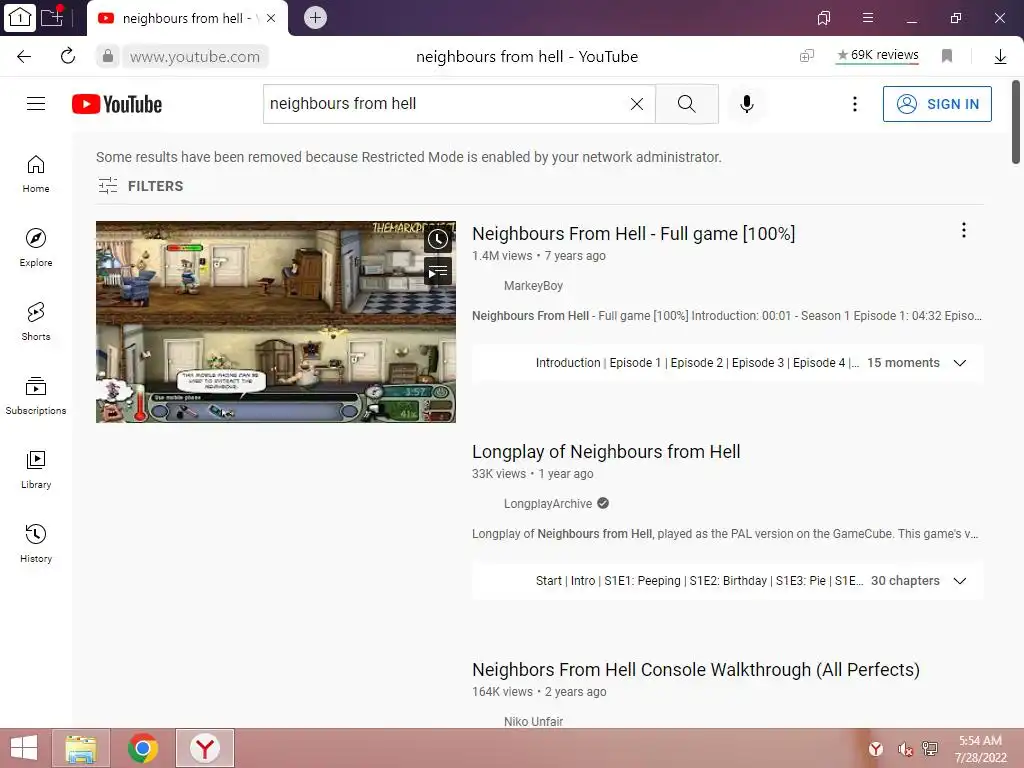Reload the page with refresh icon
The width and height of the screenshot is (1024, 768).
[x=68, y=56]
